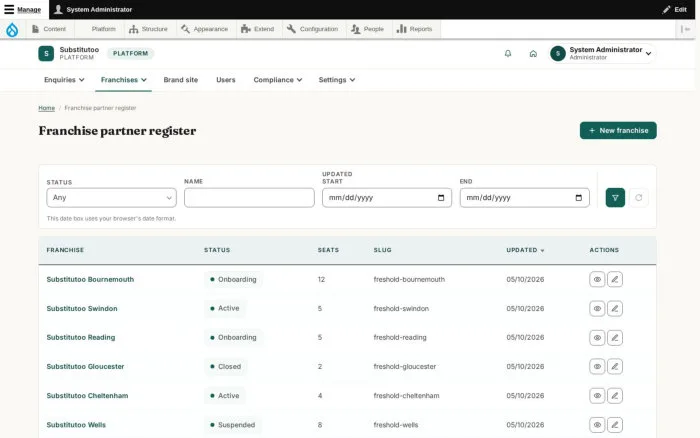Click into the Name filter field
Viewport: 700px width, 438px height.
pyautogui.click(x=249, y=198)
